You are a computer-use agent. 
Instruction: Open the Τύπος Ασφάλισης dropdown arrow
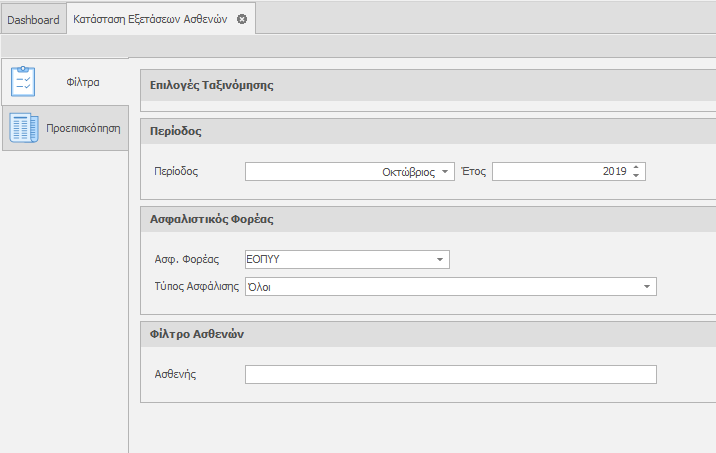click(646, 287)
